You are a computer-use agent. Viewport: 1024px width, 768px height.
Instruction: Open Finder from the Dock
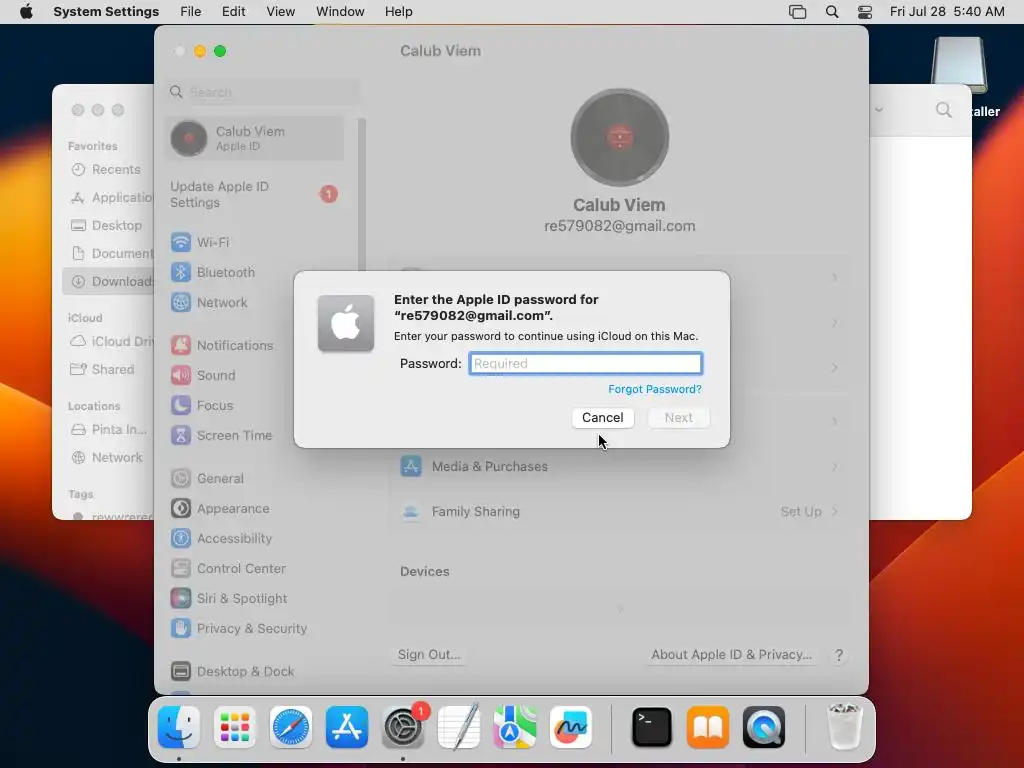pos(179,727)
